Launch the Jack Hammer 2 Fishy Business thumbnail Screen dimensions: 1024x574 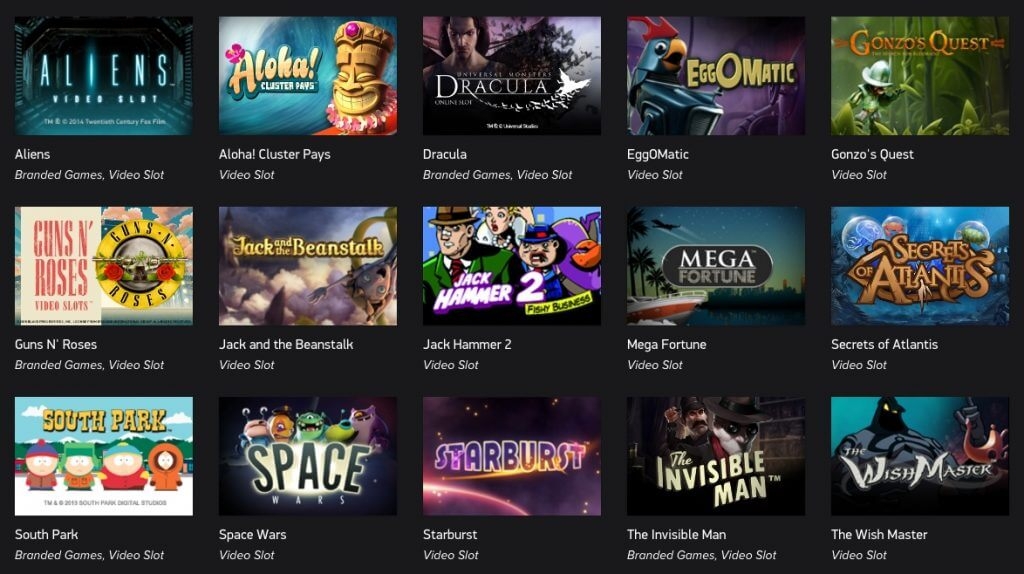tap(512, 266)
